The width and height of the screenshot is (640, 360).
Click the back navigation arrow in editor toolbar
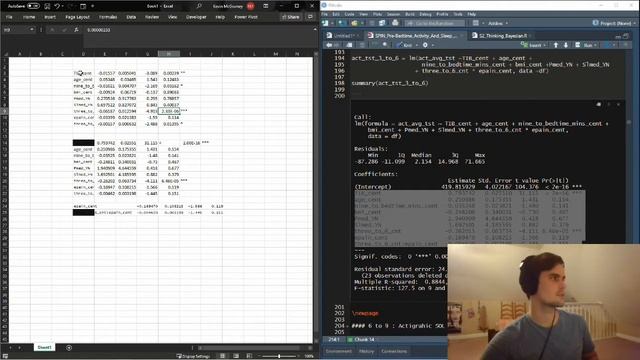pyautogui.click(x=329, y=45)
